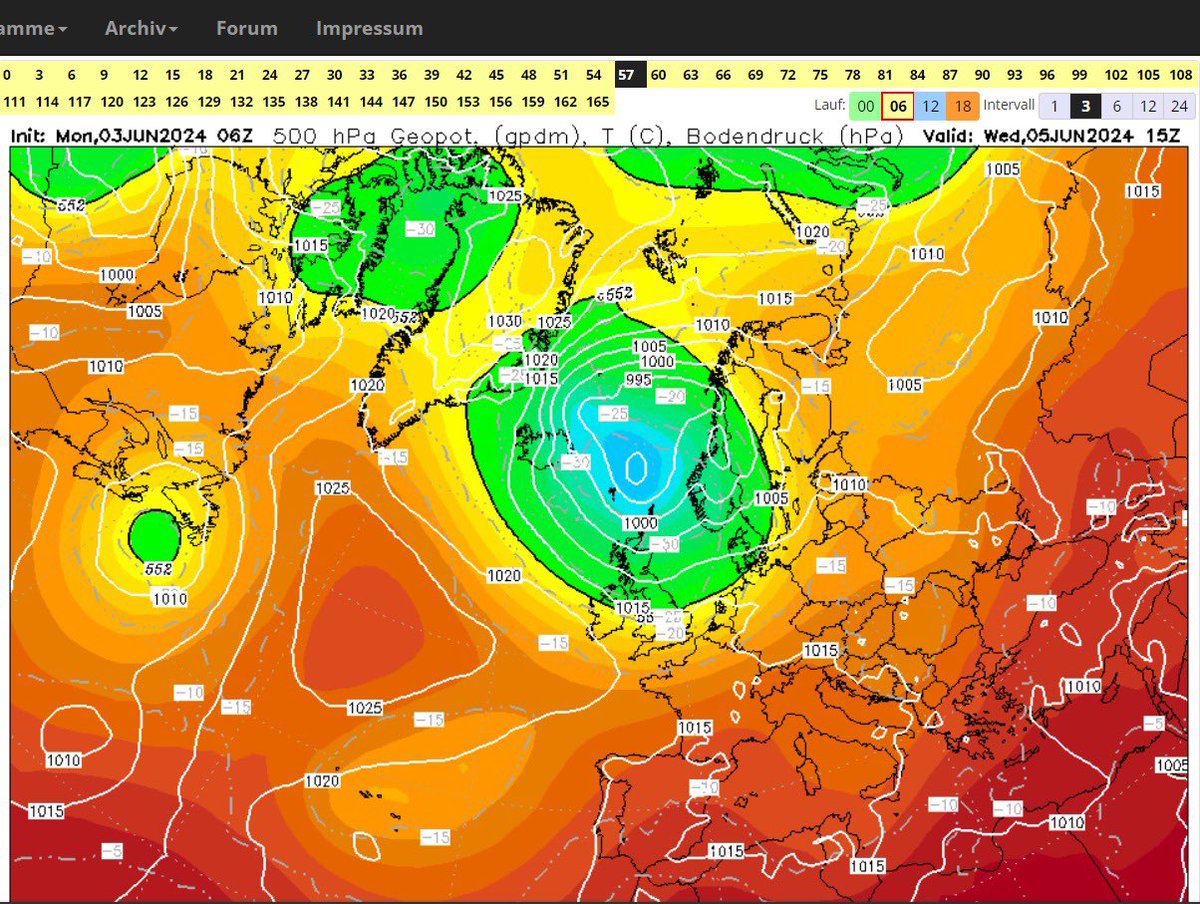
Task: Jump to forecast hour 72
Action: [788, 75]
